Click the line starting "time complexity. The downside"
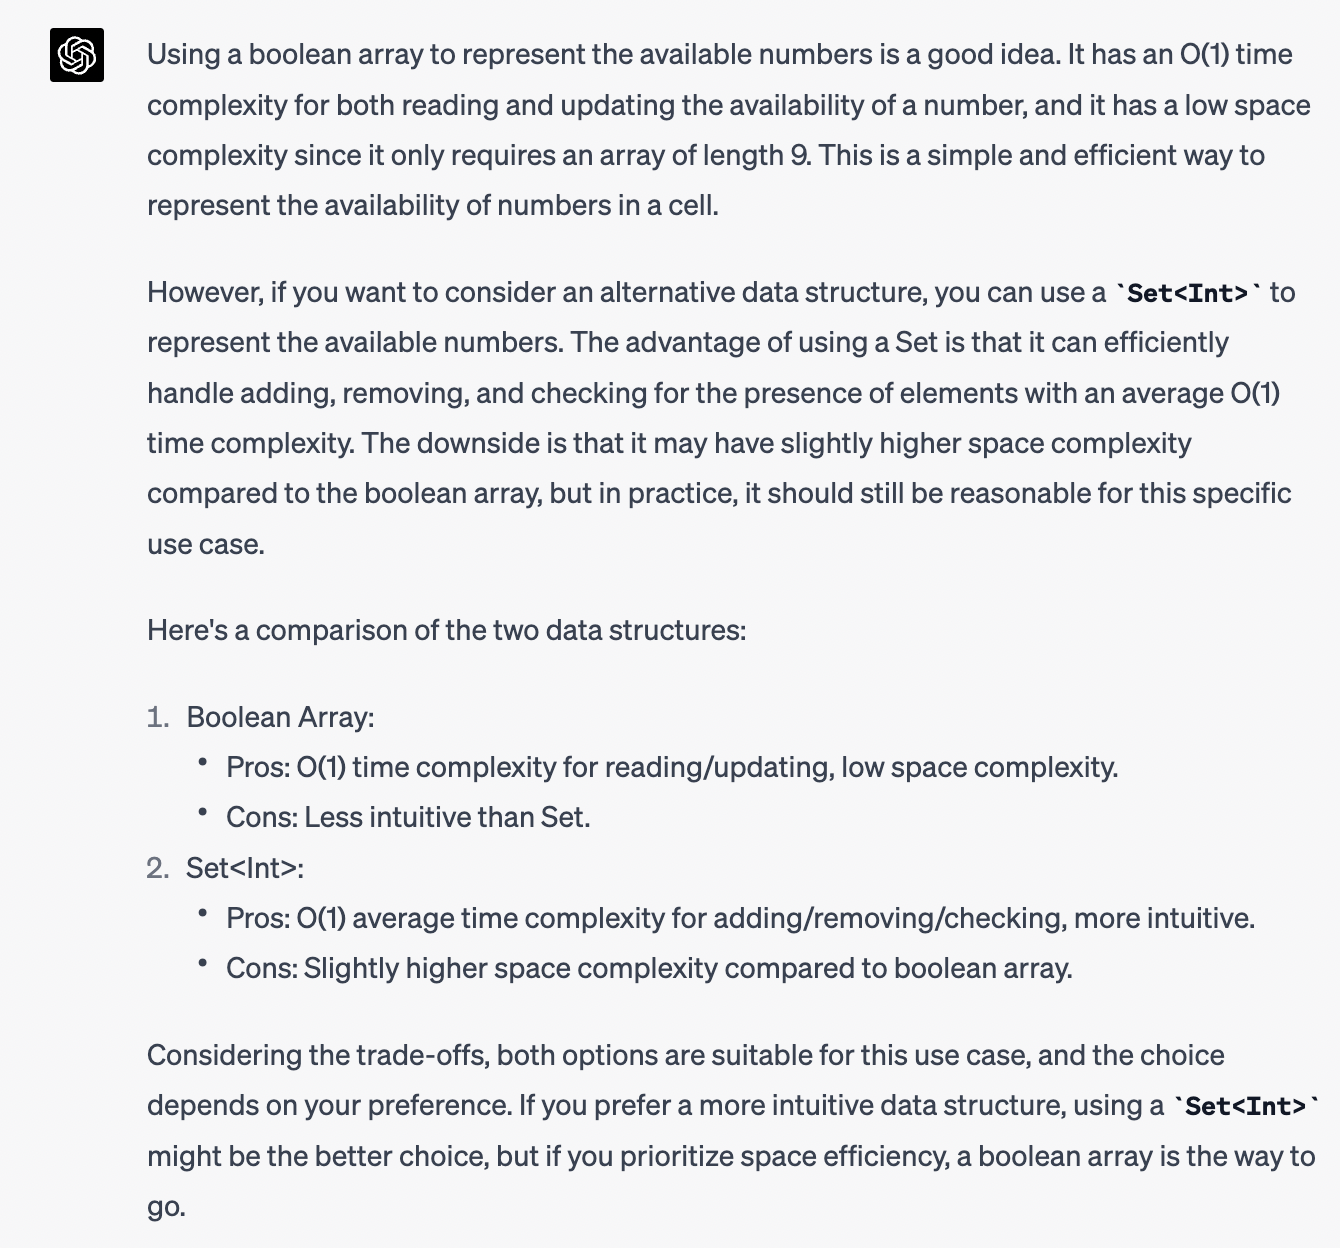This screenshot has height=1248, width=1340. pos(669,443)
